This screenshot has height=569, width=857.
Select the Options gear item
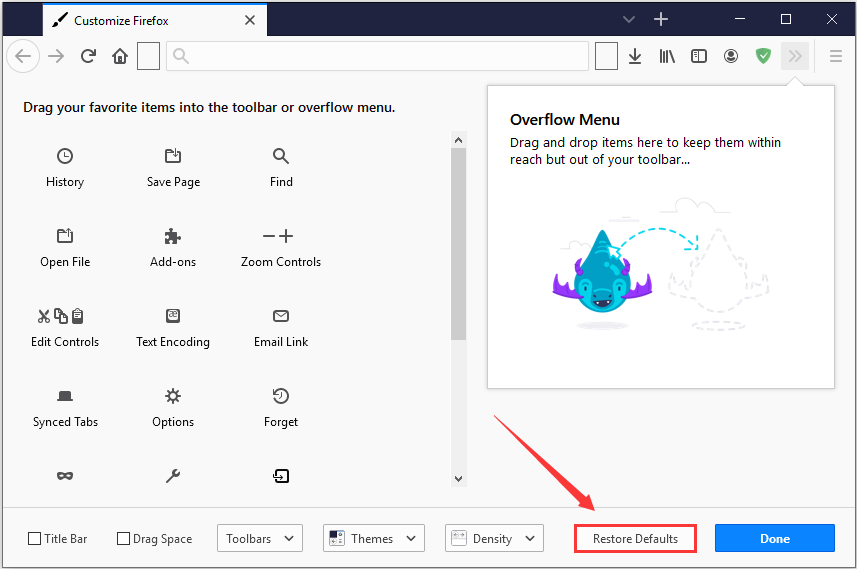click(x=173, y=408)
